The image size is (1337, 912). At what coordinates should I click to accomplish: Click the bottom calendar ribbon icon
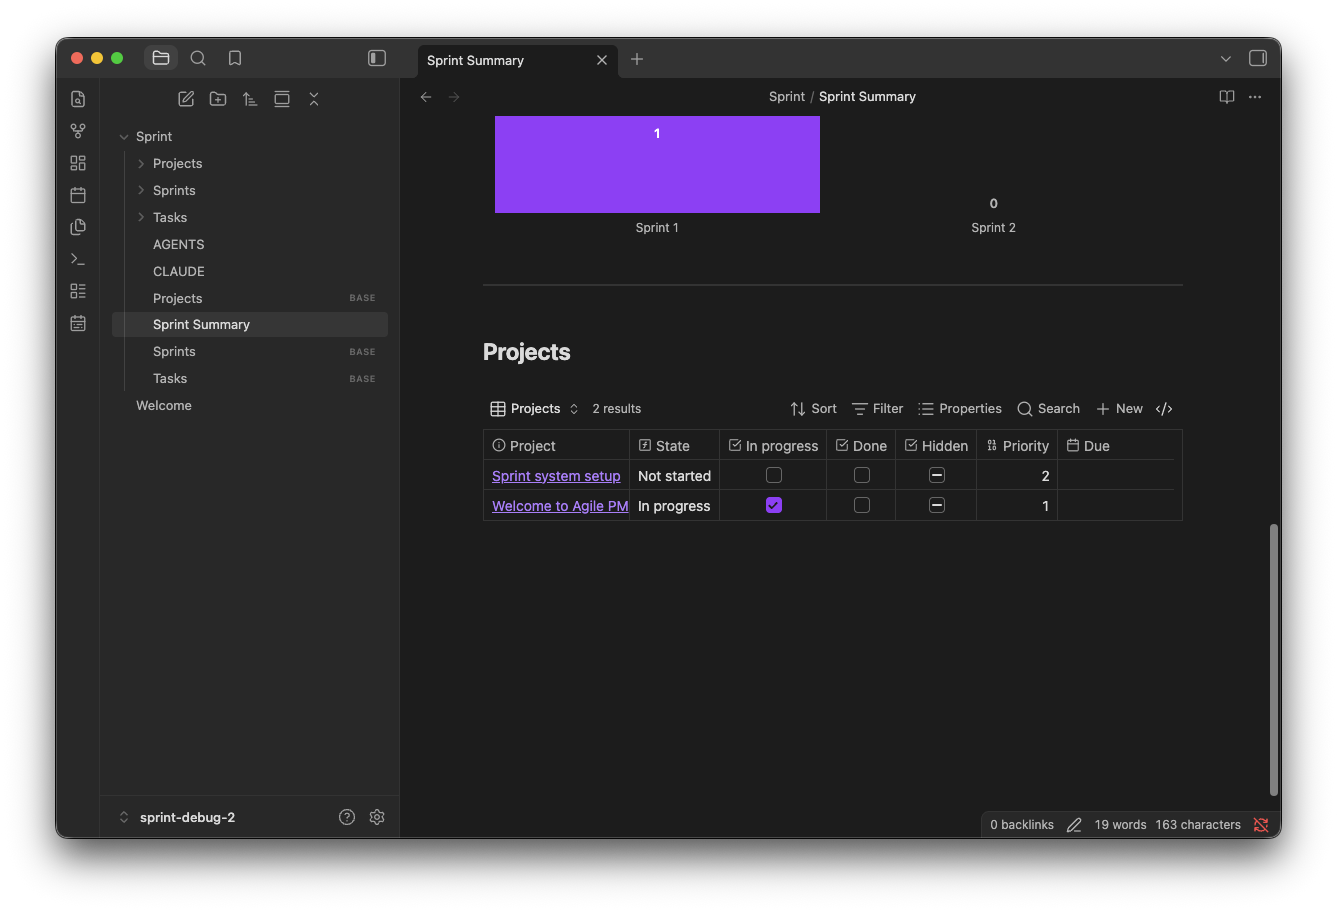[x=78, y=323]
